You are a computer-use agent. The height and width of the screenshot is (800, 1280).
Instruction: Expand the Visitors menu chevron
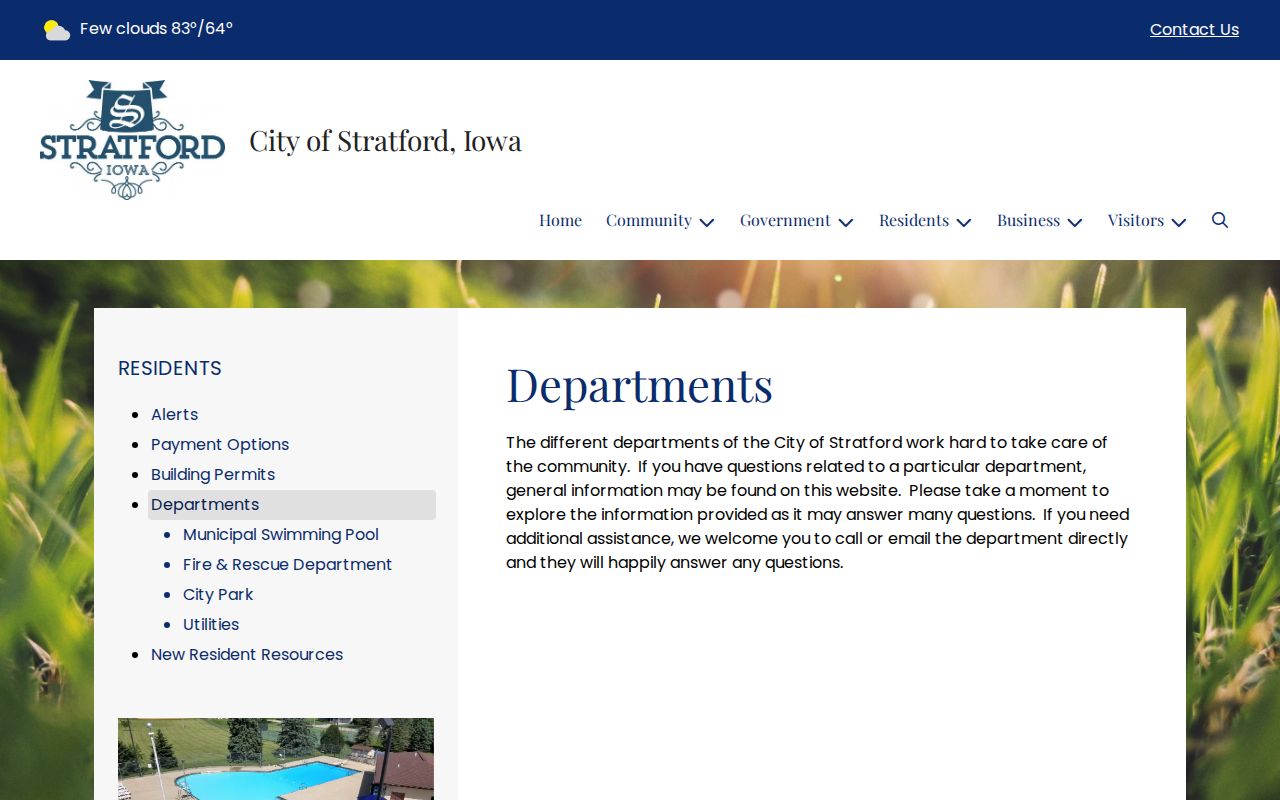tap(1179, 222)
